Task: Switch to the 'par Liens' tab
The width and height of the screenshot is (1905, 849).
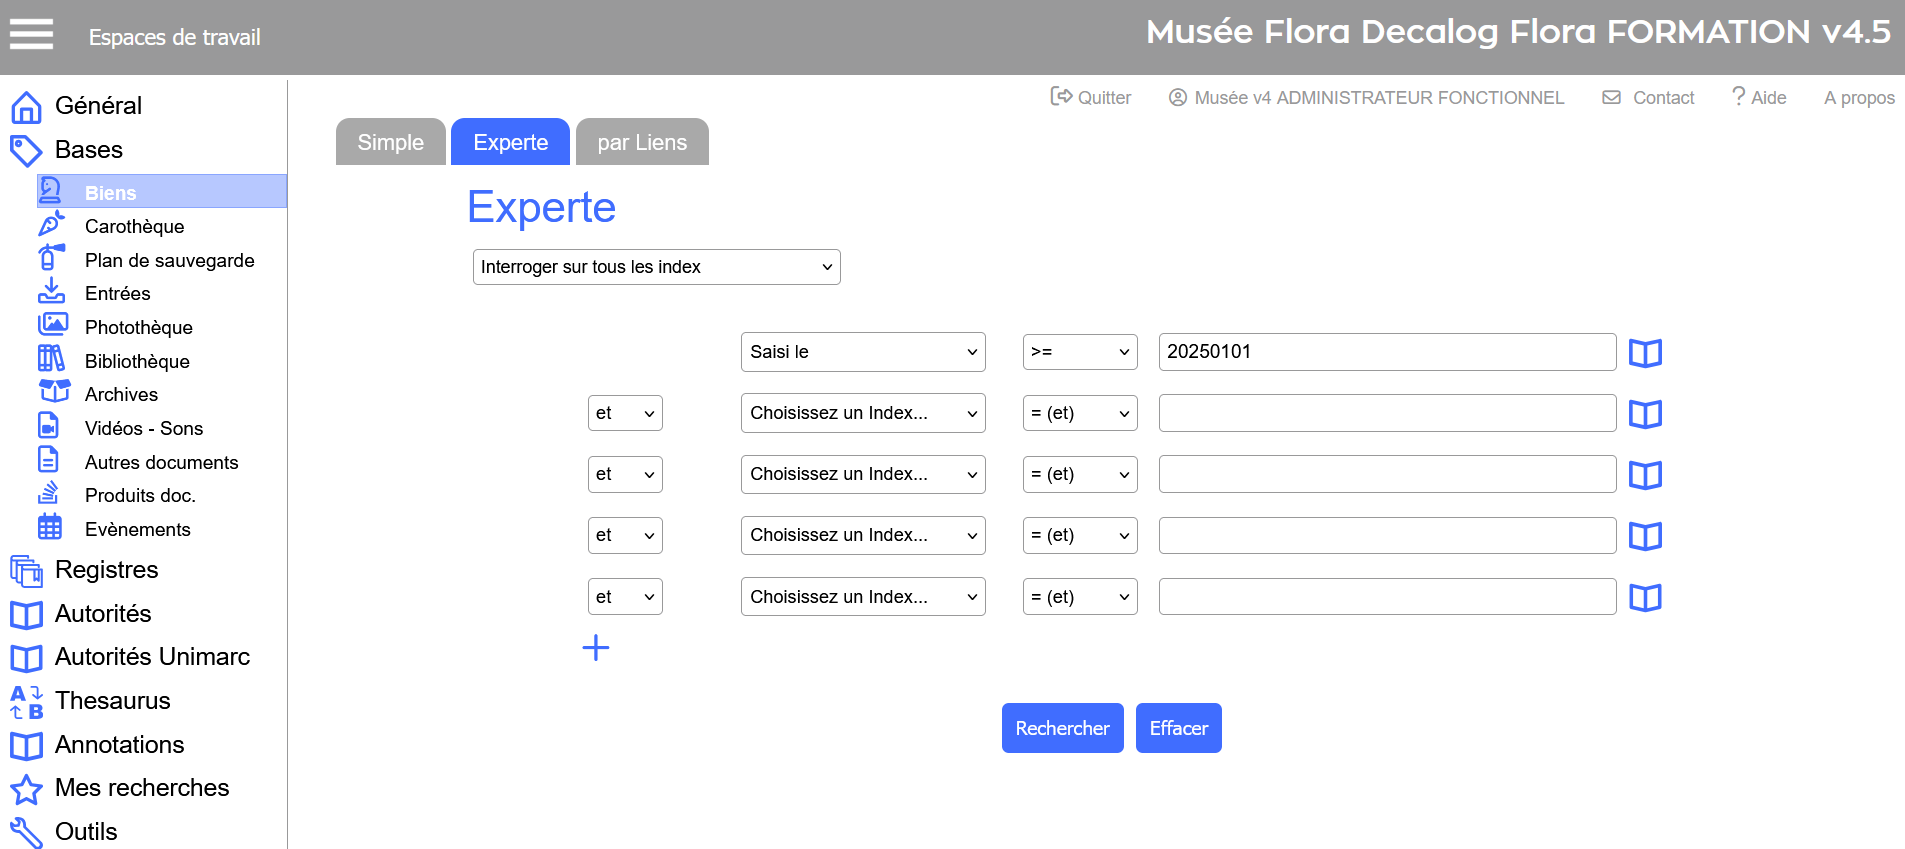Action: point(642,142)
